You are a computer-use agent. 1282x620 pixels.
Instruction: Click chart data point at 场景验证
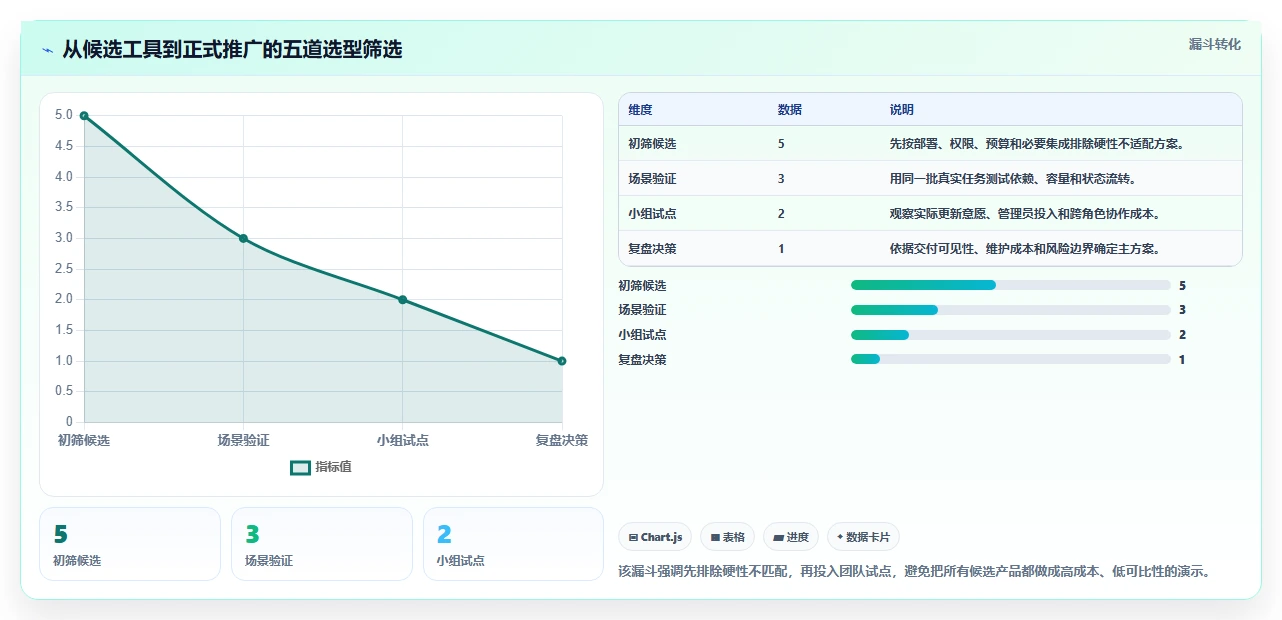(243, 238)
